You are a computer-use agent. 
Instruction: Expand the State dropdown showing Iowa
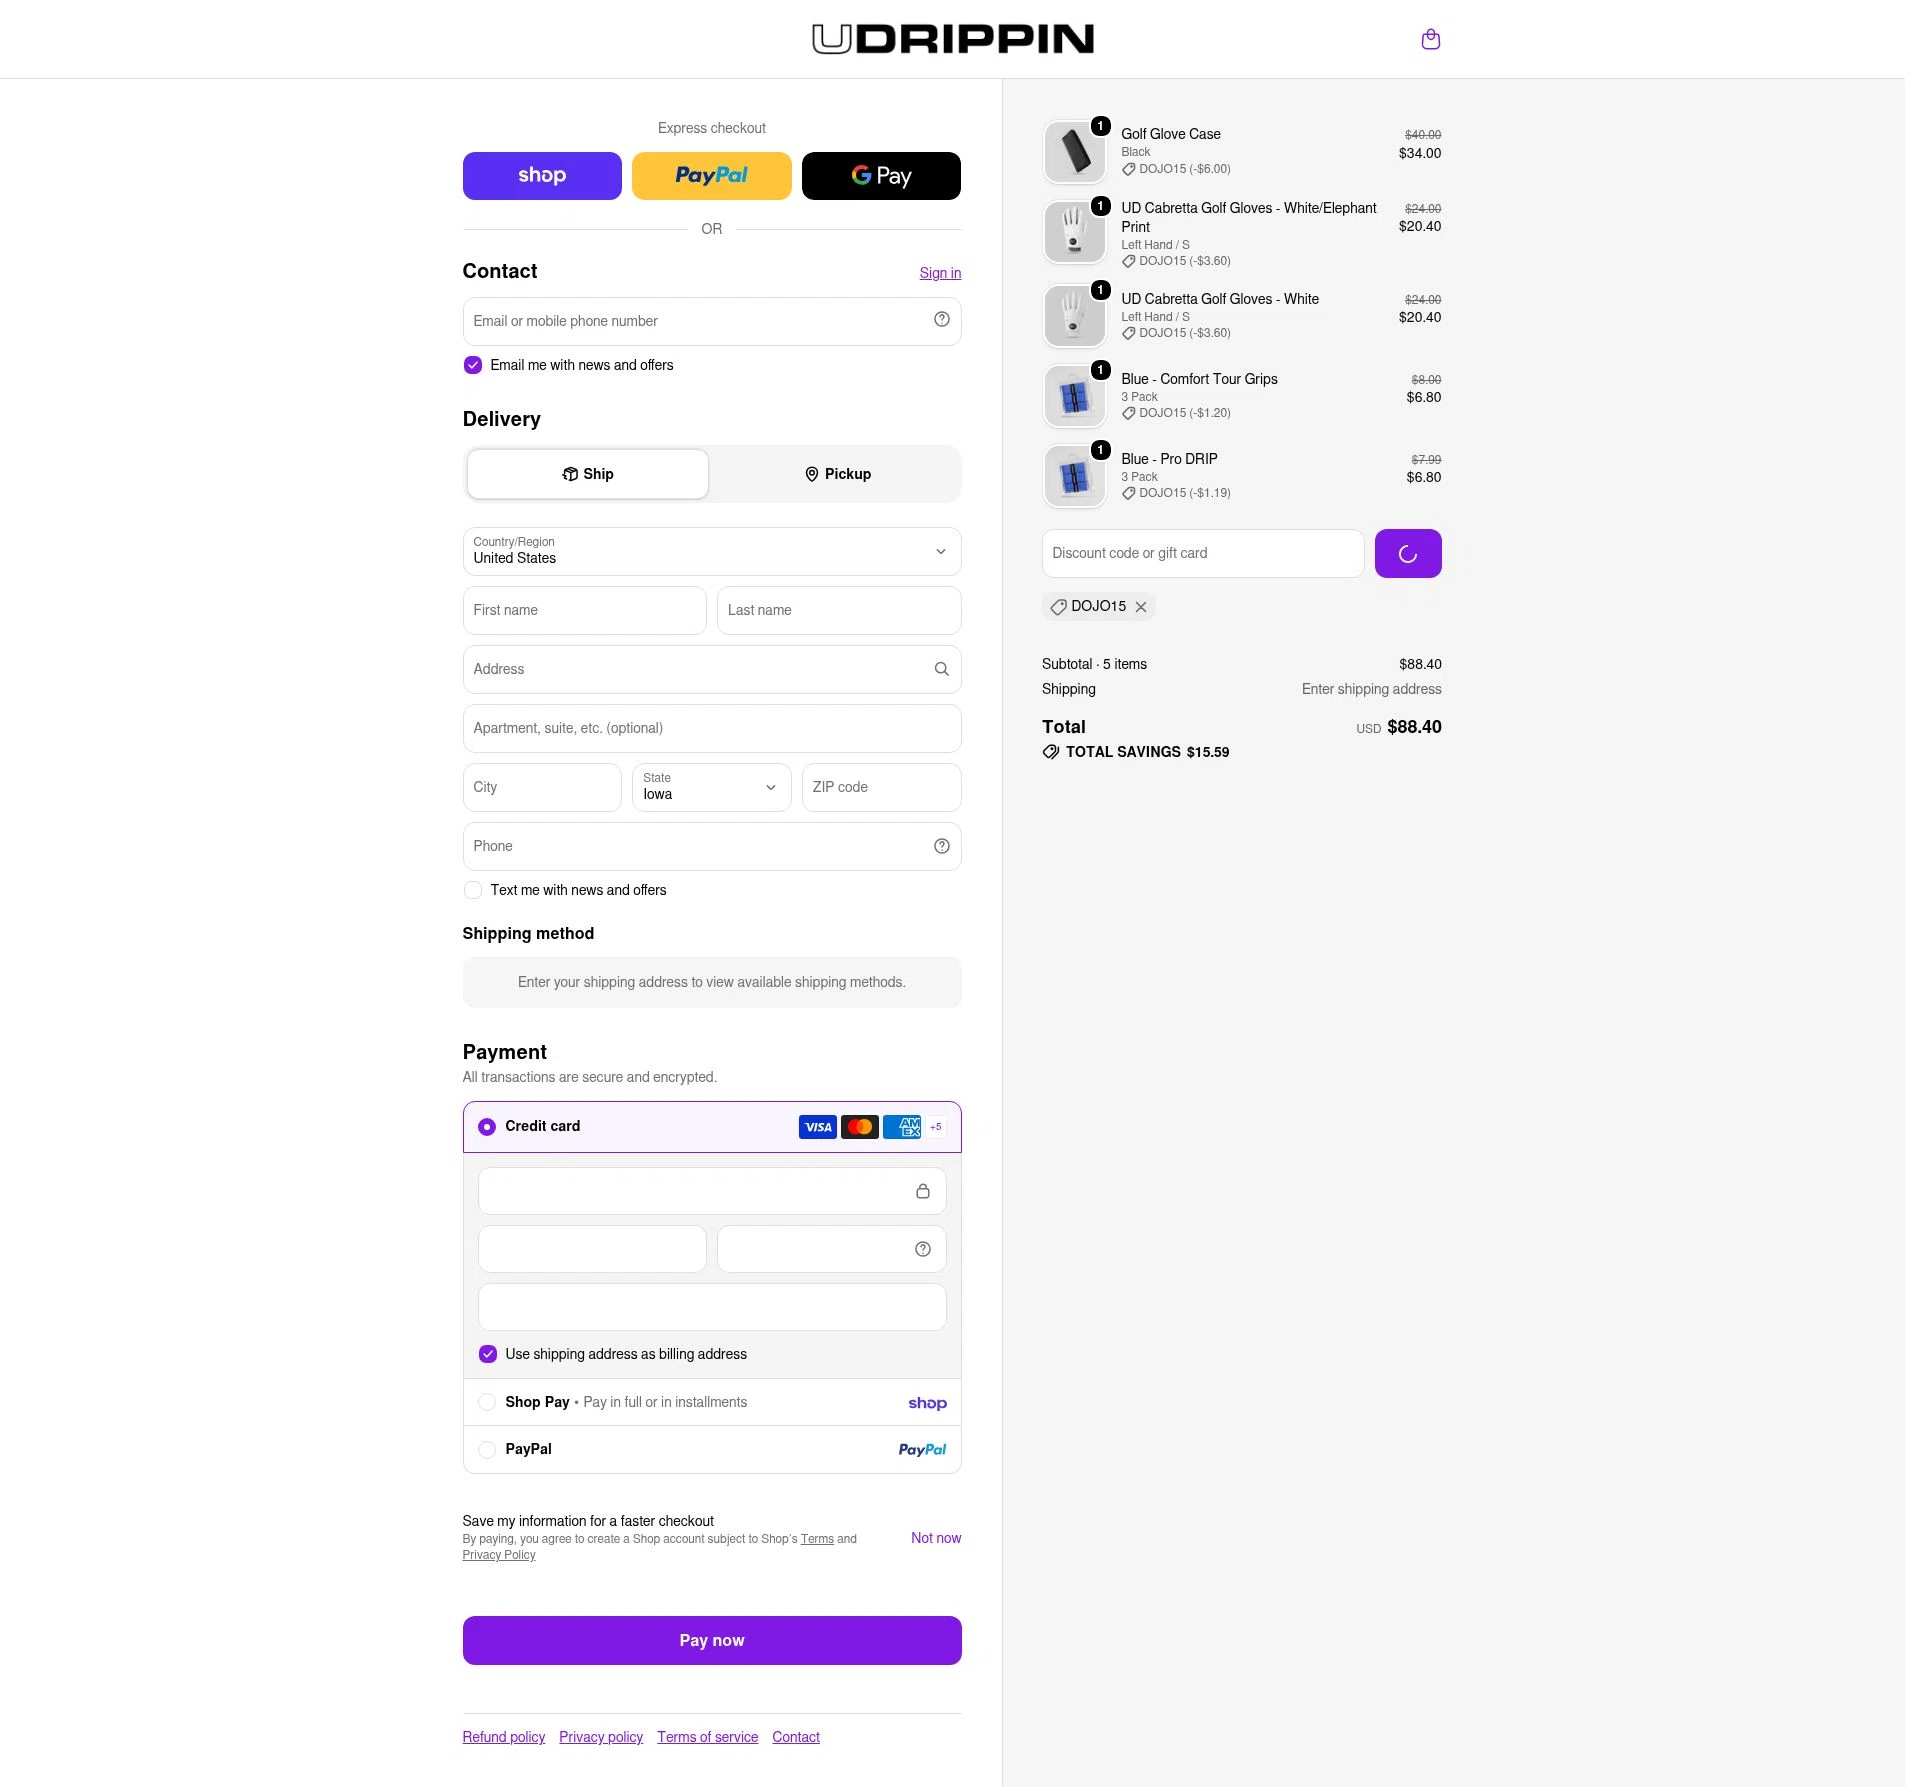(x=712, y=787)
